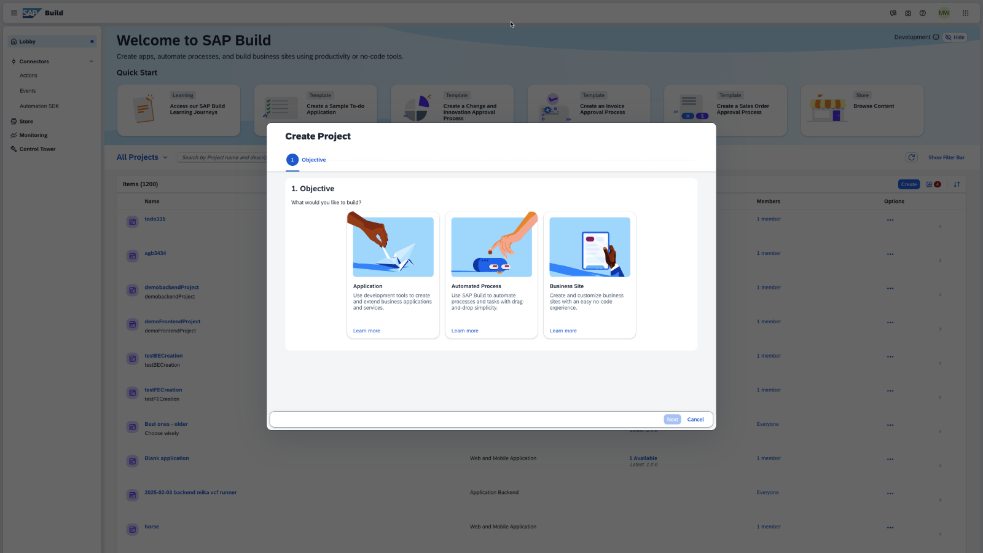Select the Application objective card
983x553 pixels.
point(393,275)
